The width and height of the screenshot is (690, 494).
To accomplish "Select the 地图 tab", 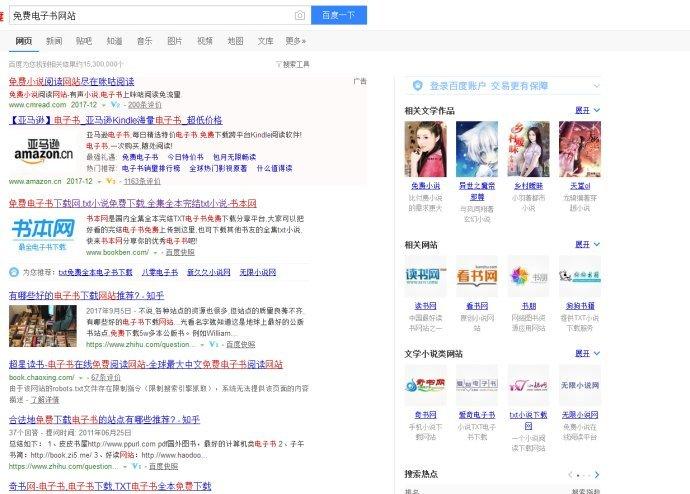I will (x=235, y=41).
